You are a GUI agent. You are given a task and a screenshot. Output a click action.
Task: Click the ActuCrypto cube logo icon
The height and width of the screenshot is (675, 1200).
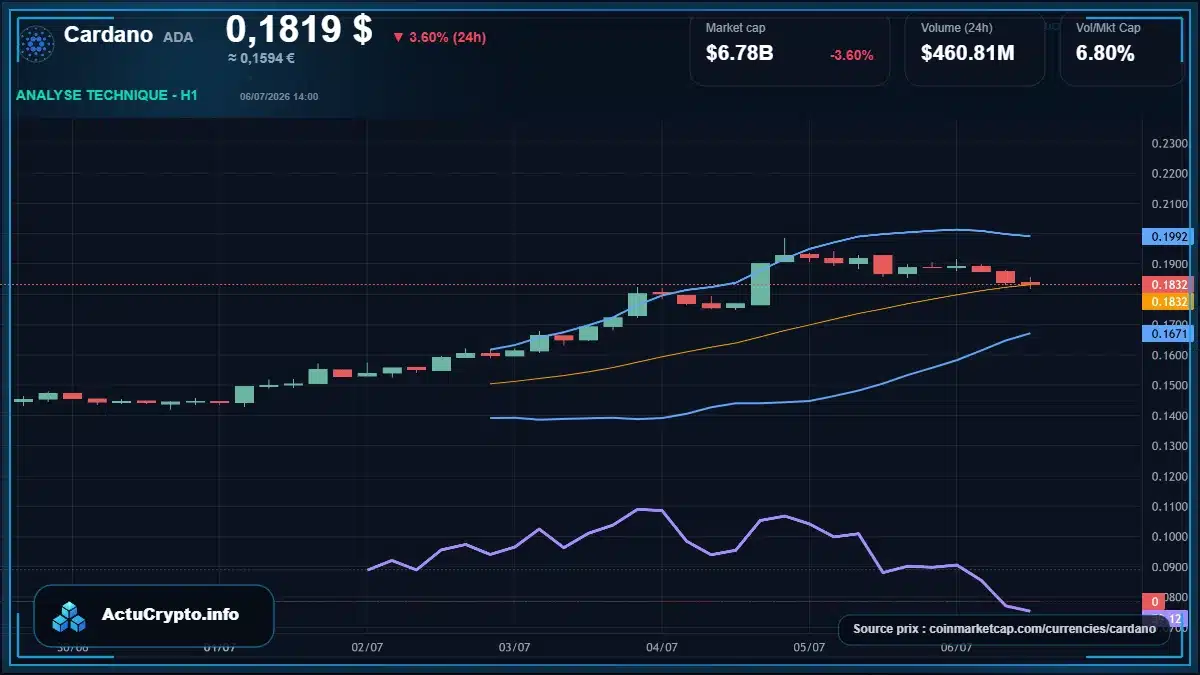click(69, 616)
